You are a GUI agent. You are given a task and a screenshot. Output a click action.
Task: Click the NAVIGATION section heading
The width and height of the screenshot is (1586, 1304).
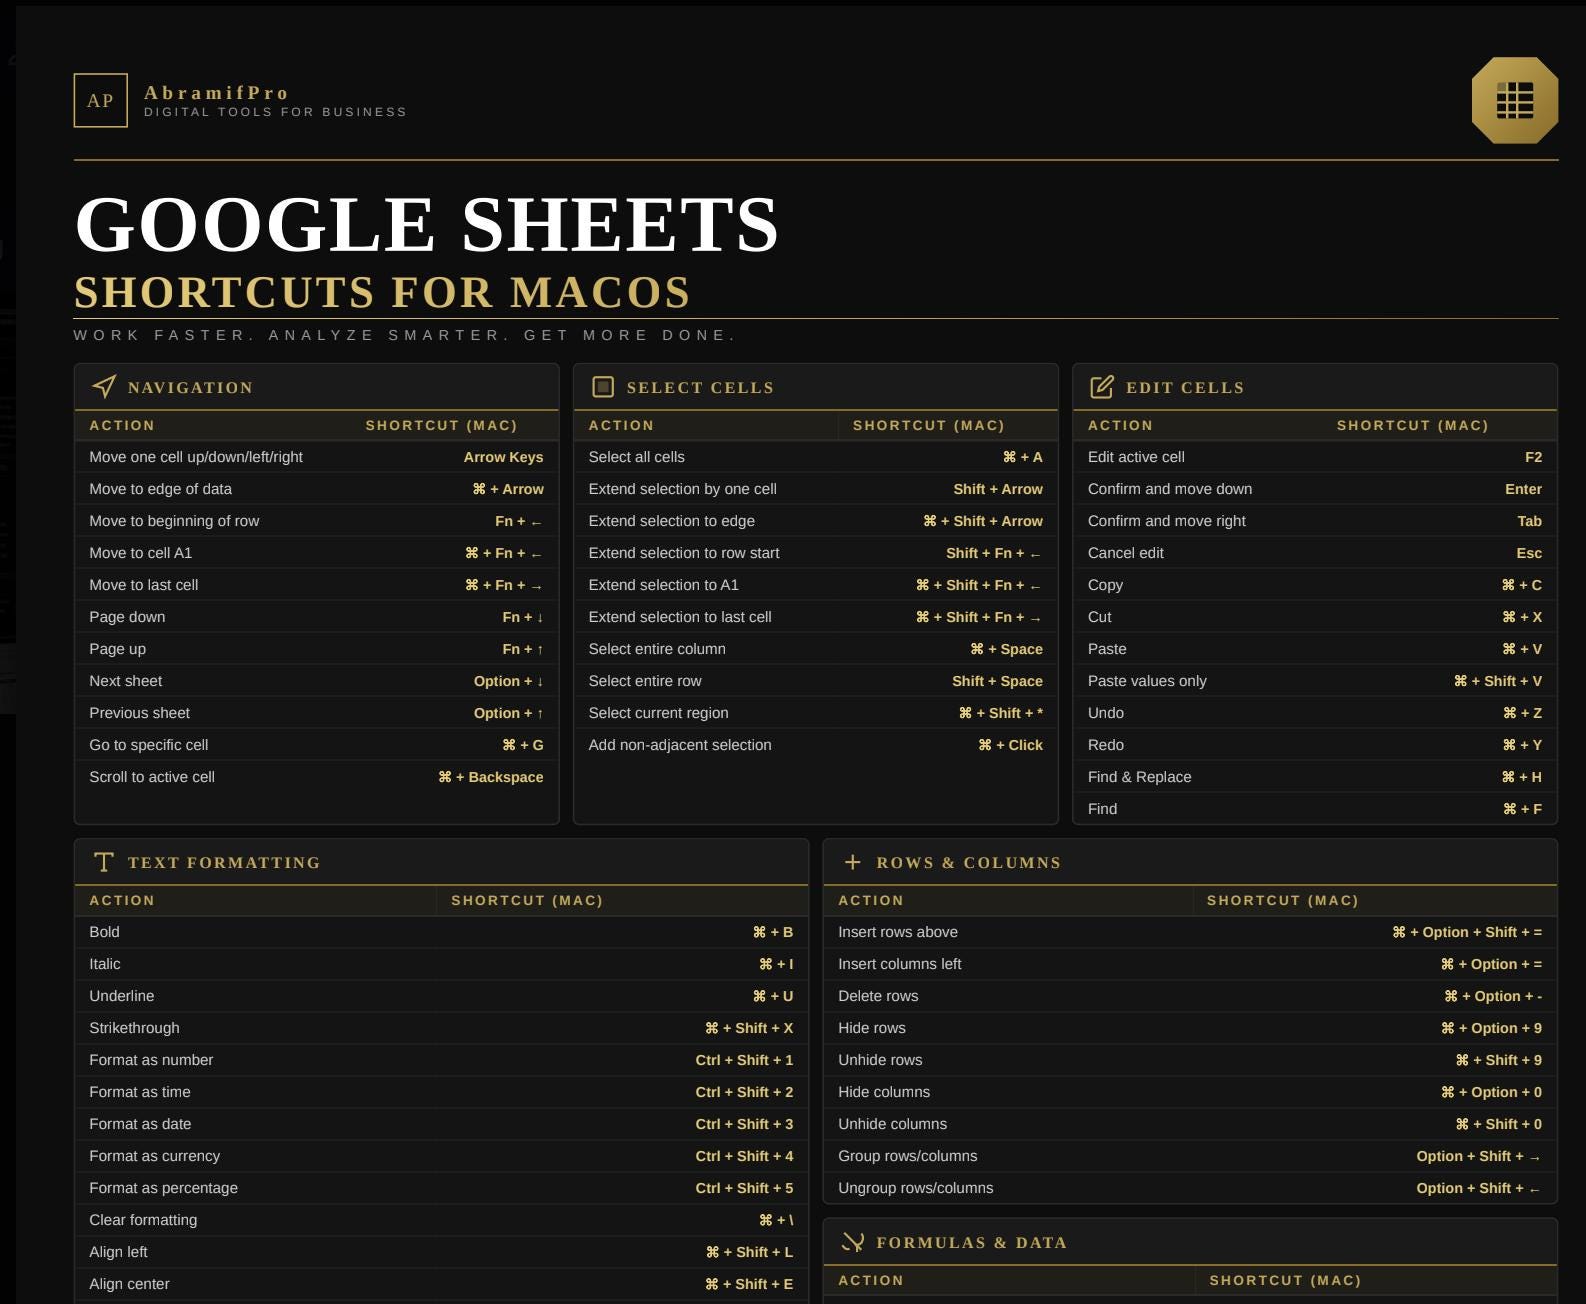click(190, 388)
